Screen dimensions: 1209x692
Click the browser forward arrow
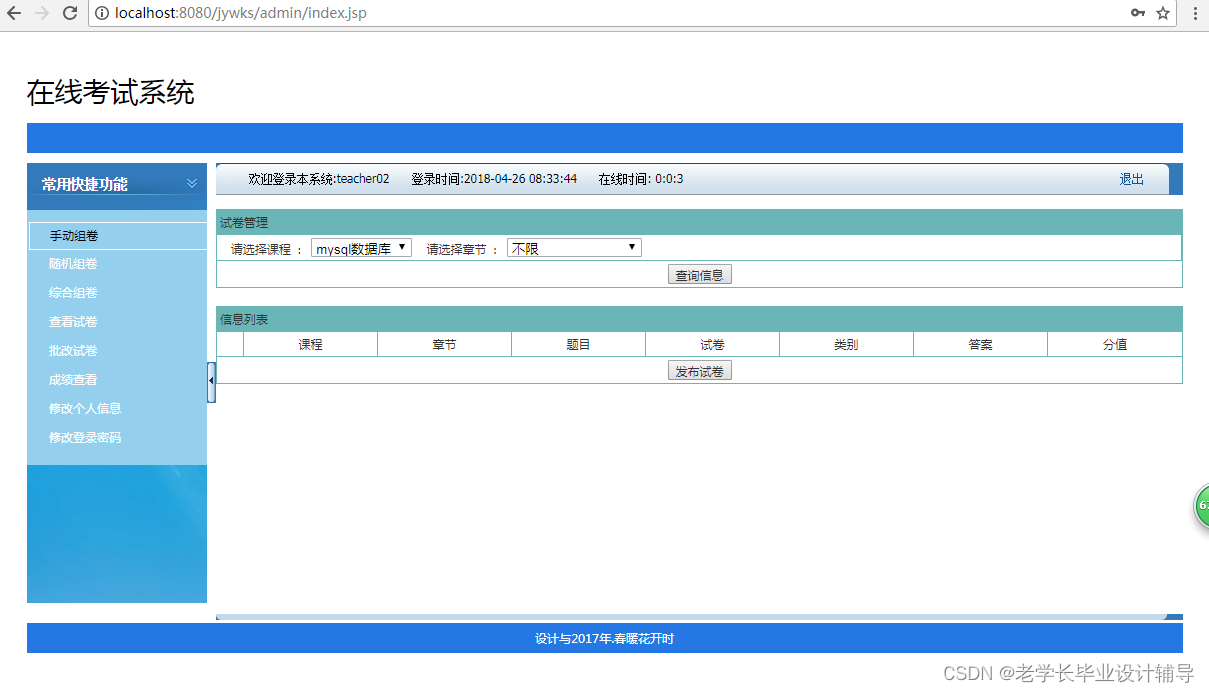[x=42, y=14]
